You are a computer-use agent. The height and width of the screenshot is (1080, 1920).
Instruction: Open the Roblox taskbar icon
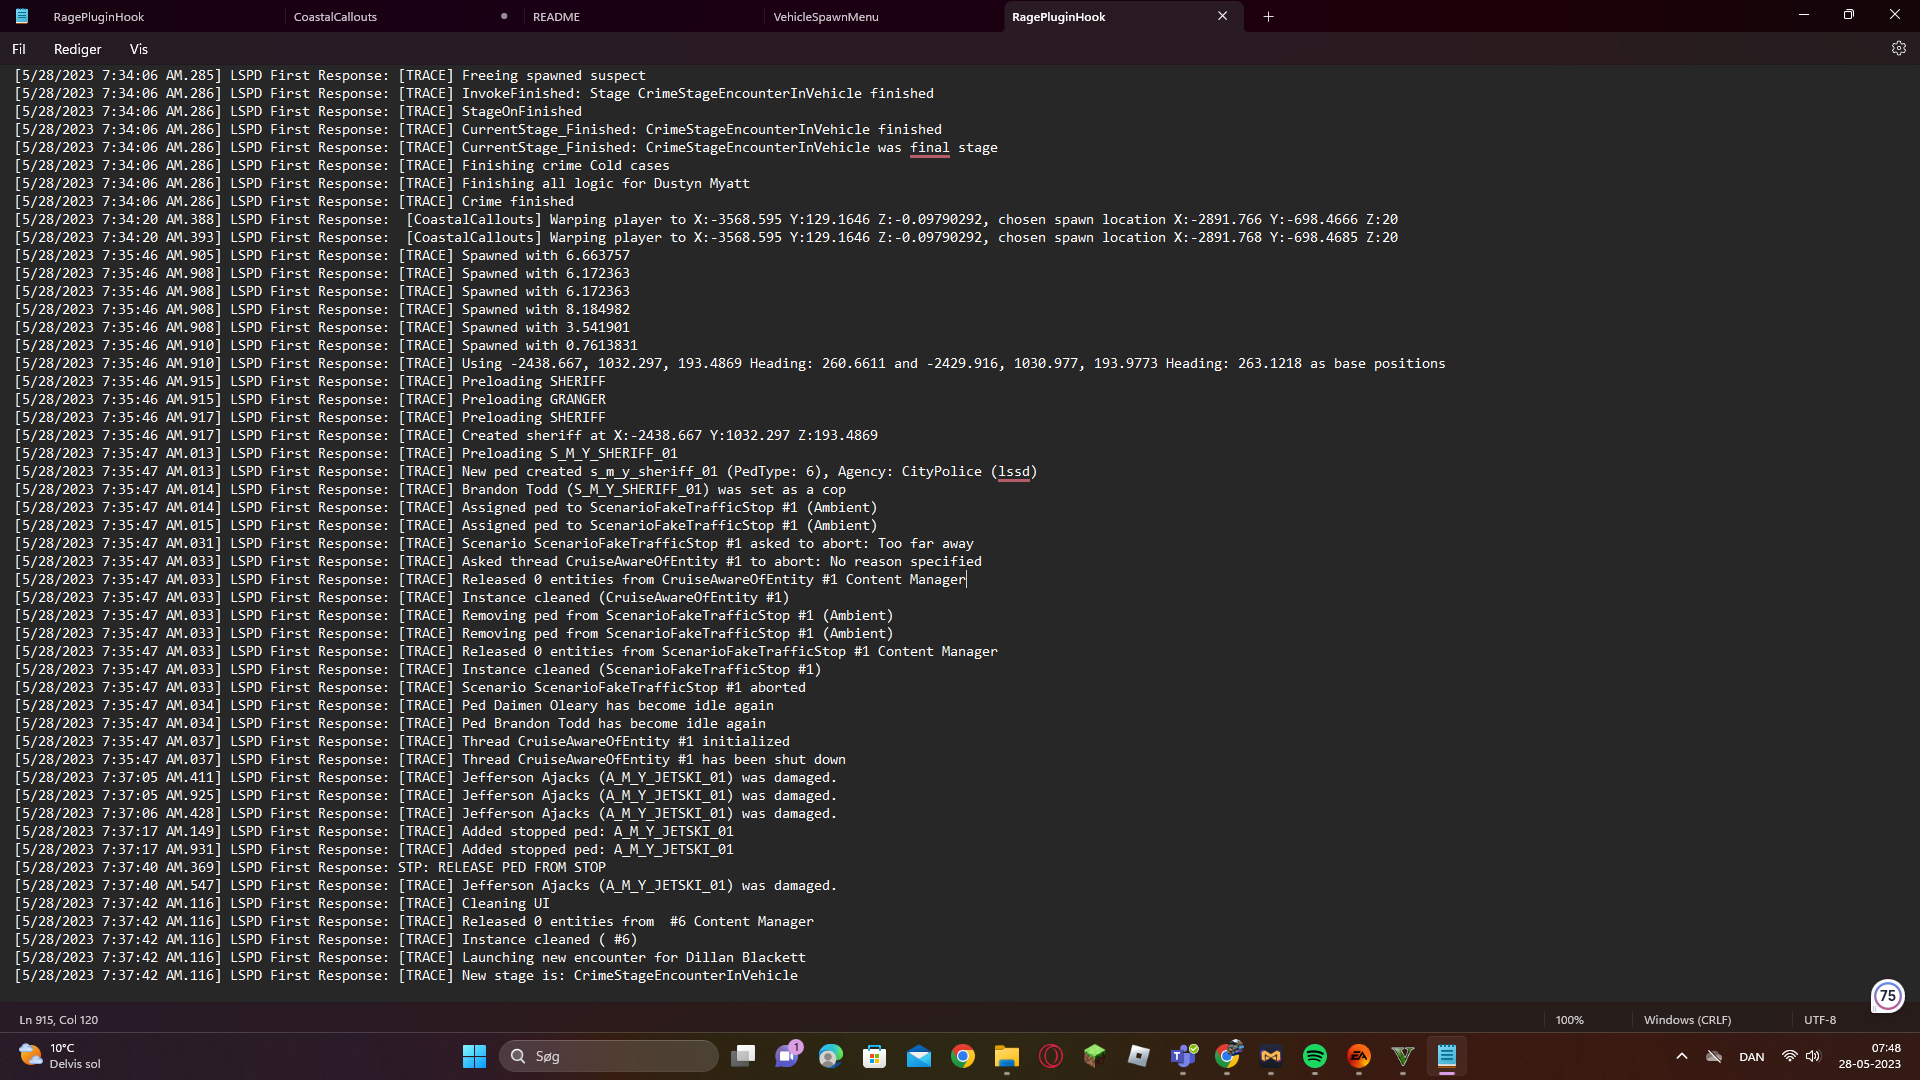pos(1139,1056)
